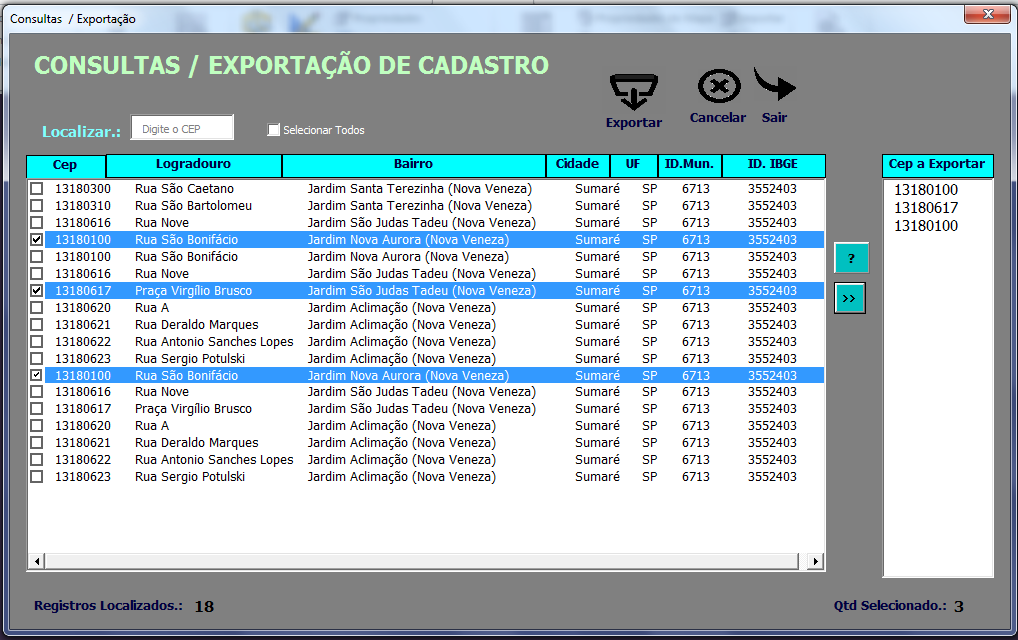The image size is (1018, 640).
Task: Check the checkbox for Rua São Caetano
Action: 36,188
